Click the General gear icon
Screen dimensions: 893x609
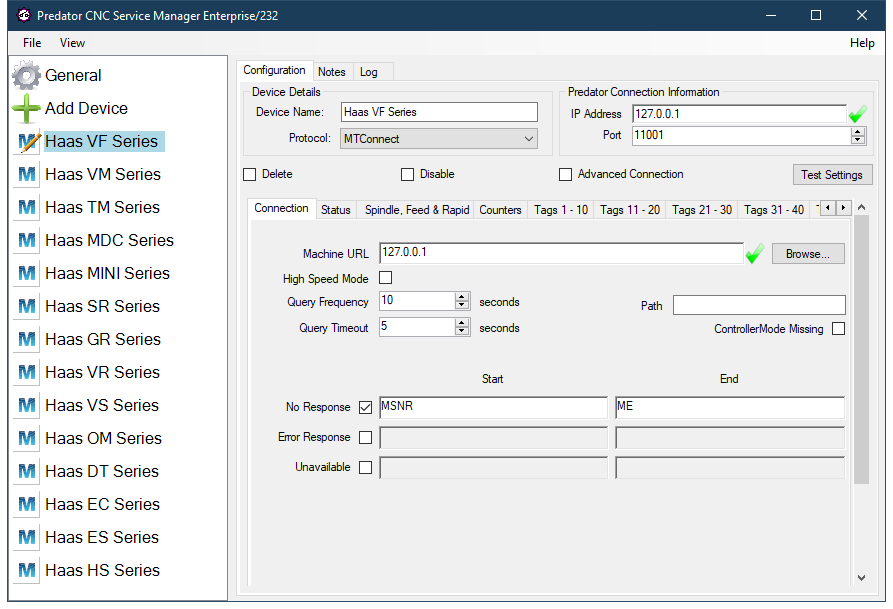(27, 76)
